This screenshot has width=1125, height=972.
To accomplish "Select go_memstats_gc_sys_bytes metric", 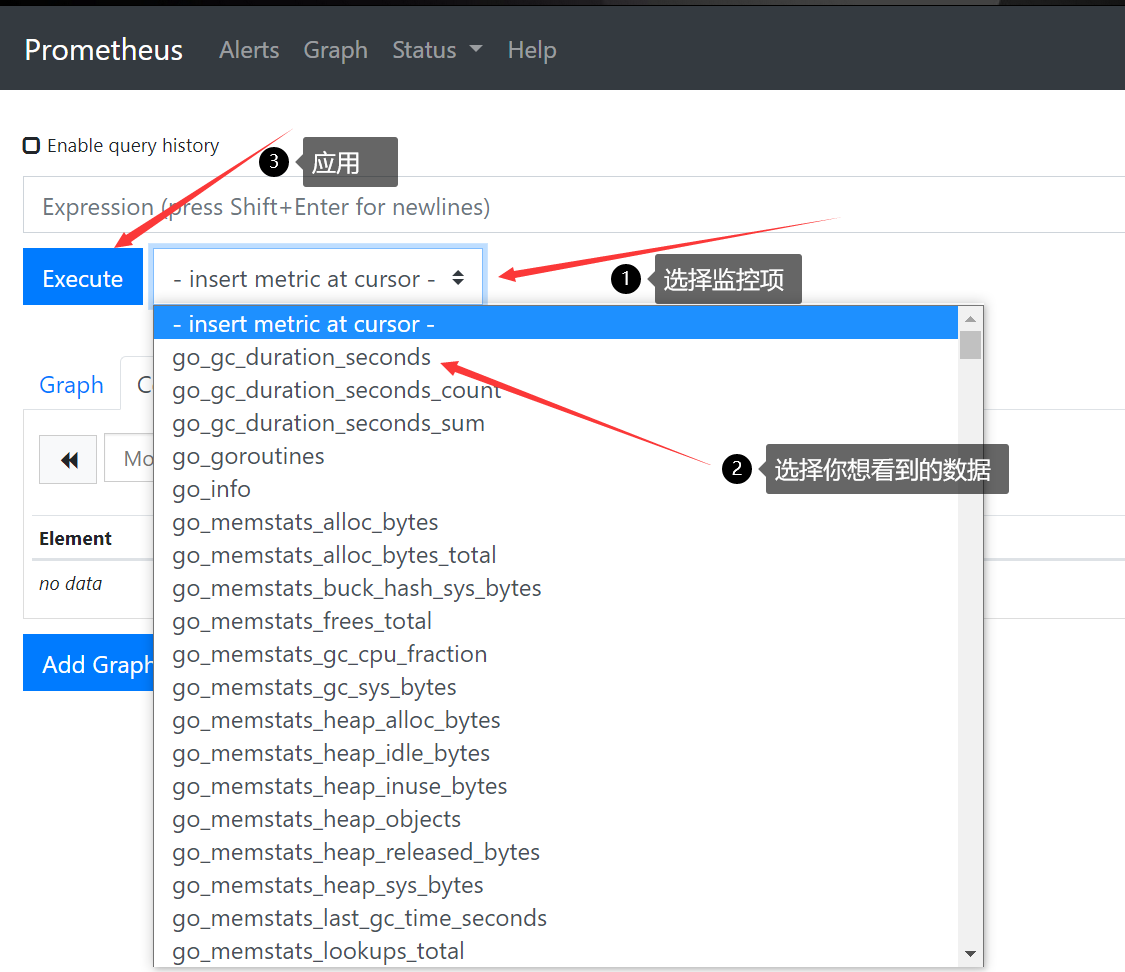I will [x=556, y=686].
